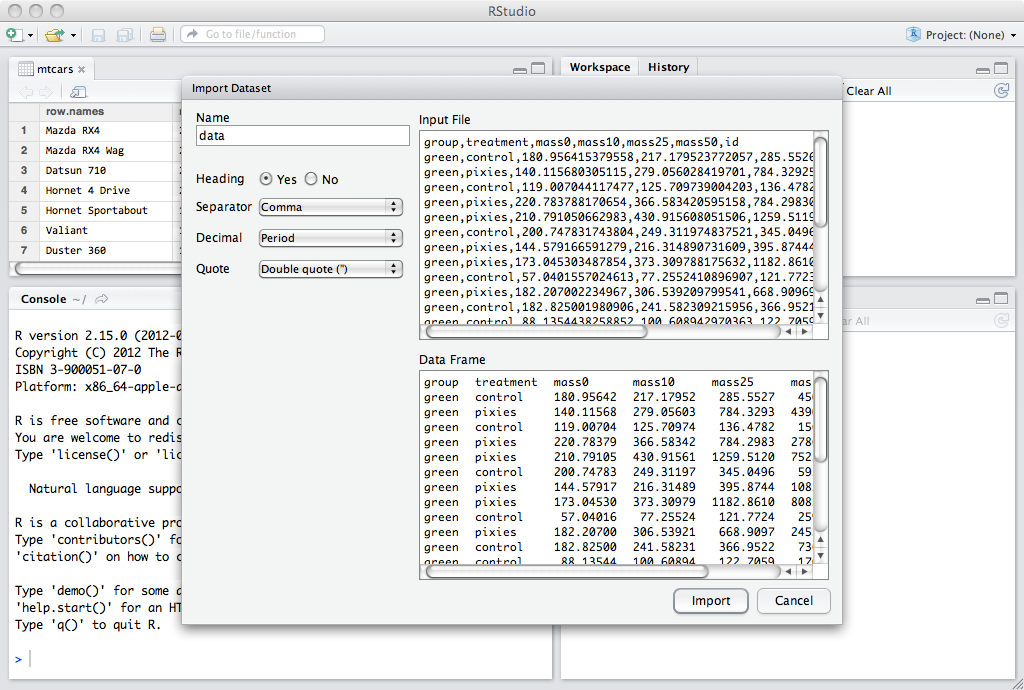Click the New File icon in toolbar

(x=14, y=35)
